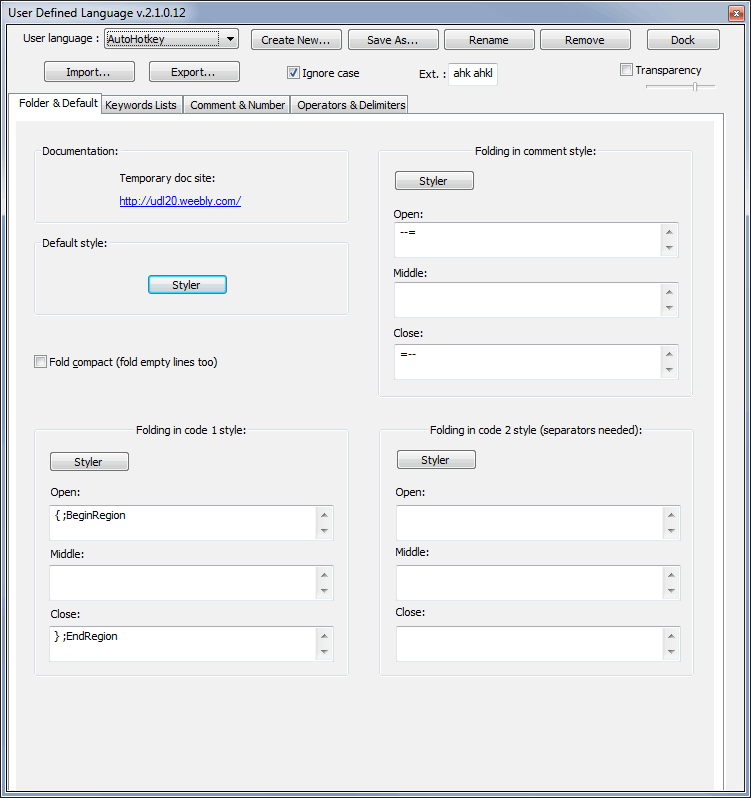
Task: Click down arrow in comment style Close field
Action: 669,370
